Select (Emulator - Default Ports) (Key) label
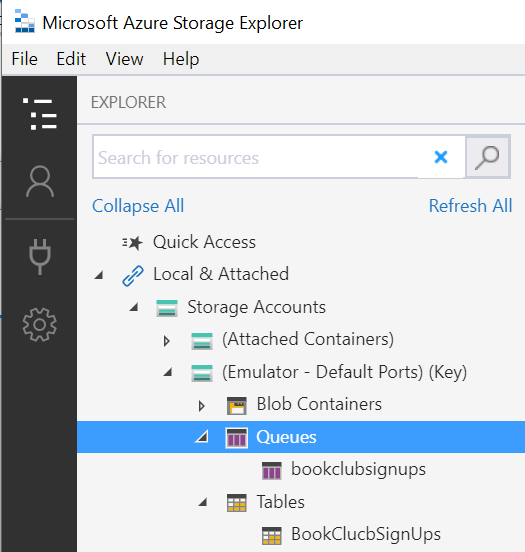Screen dimensions: 525x552 pyautogui.click(x=344, y=372)
